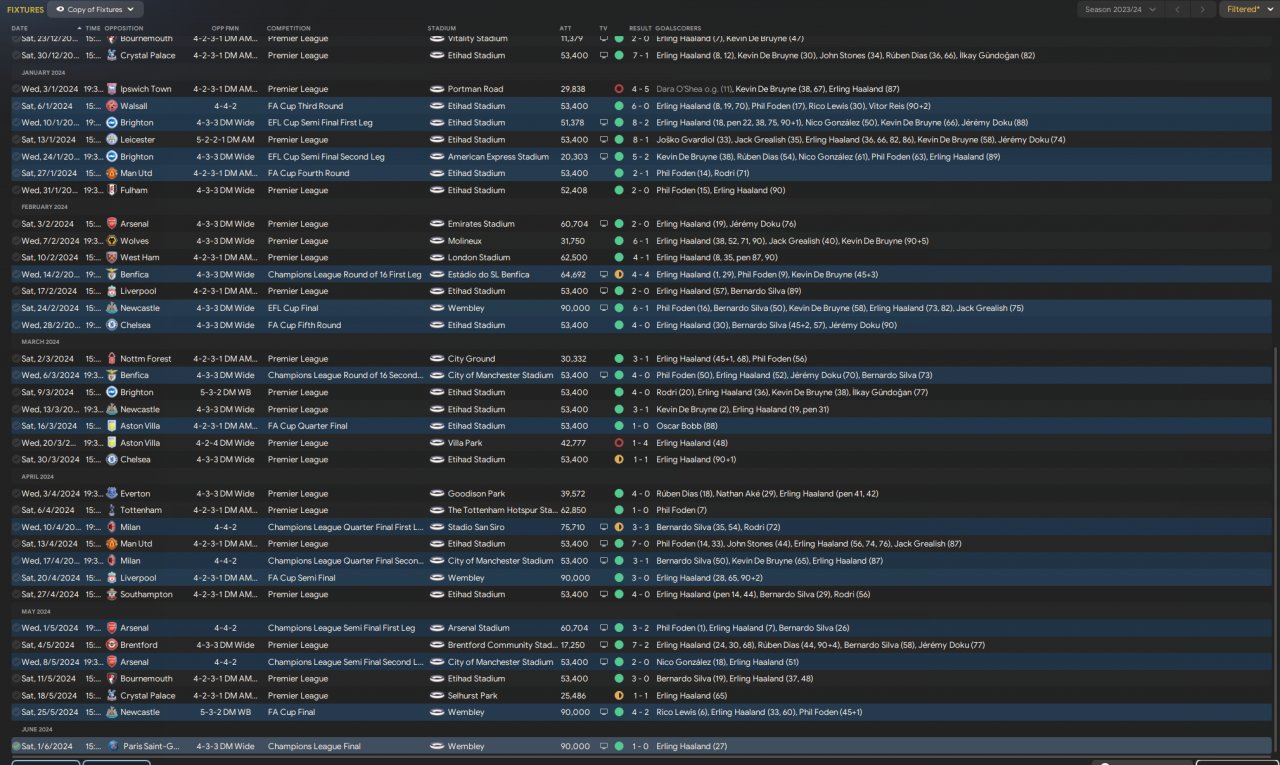The height and width of the screenshot is (765, 1280).
Task: Click the 4-2-4 DM Wide formation
Action: [225, 443]
